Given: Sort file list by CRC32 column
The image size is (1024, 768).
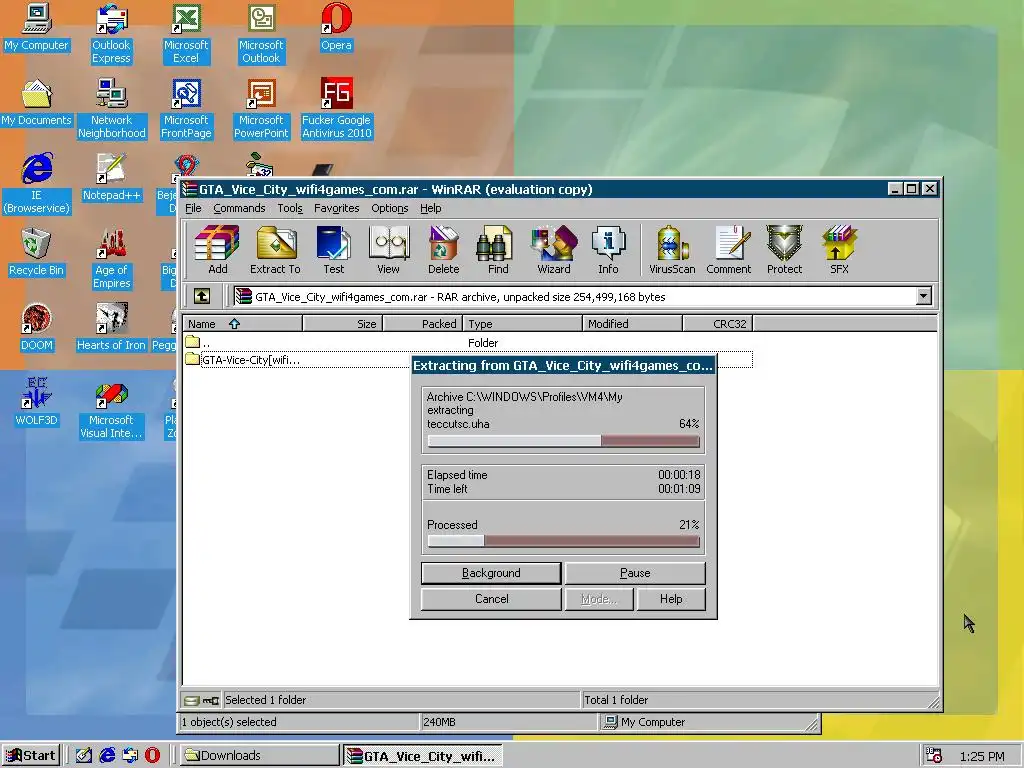Looking at the screenshot, I should (718, 323).
